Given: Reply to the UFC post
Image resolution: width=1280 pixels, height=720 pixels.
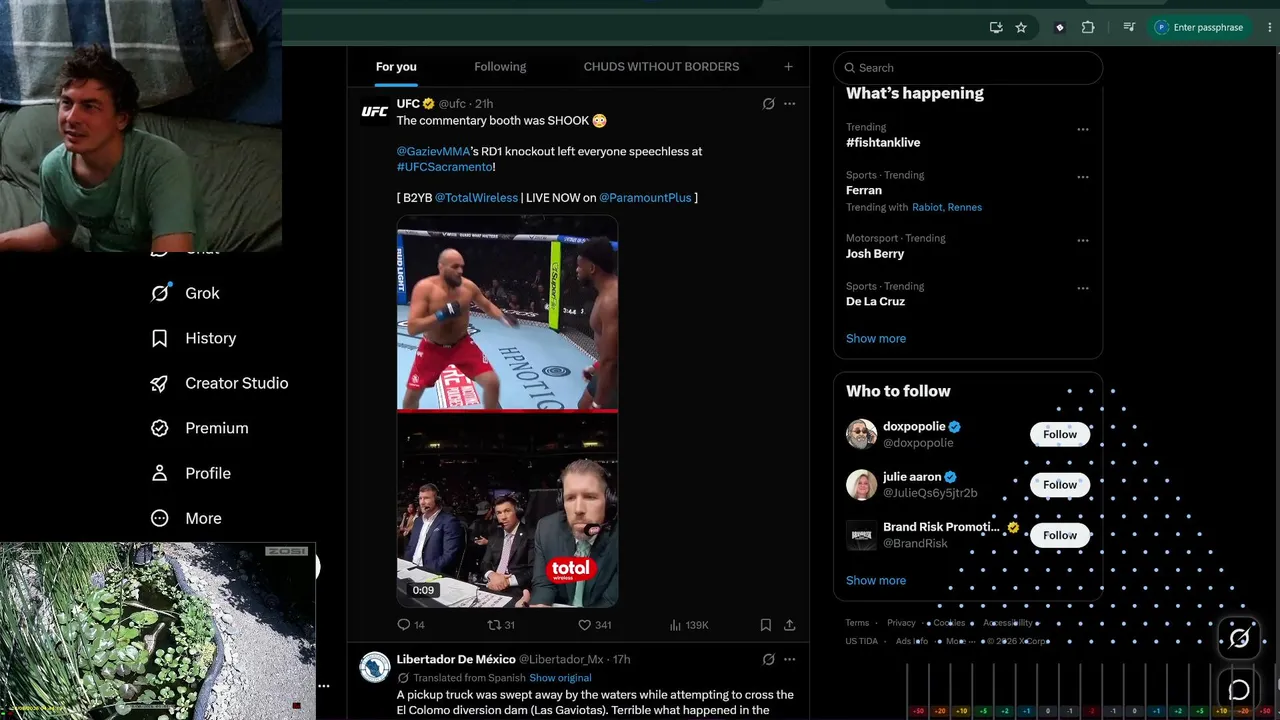Looking at the screenshot, I should click(411, 625).
